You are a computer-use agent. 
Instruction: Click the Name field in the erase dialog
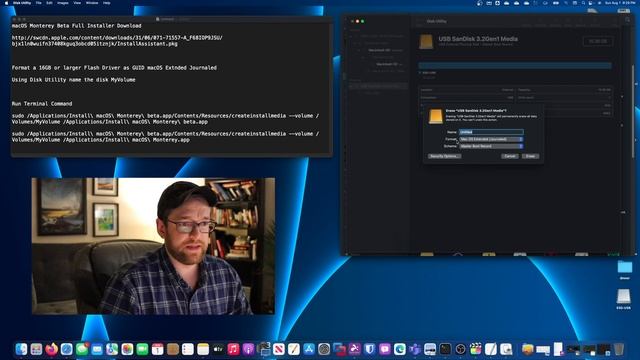(491, 132)
